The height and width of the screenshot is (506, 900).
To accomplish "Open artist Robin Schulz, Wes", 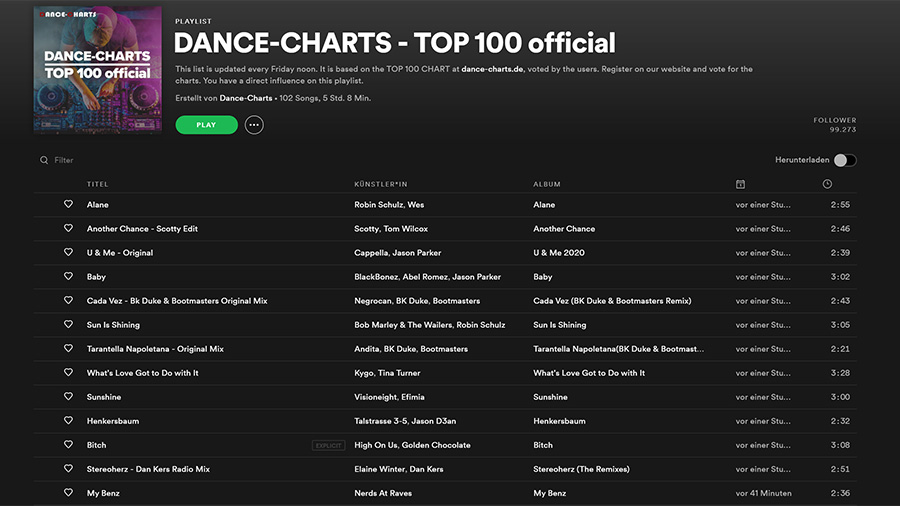I will point(389,205).
